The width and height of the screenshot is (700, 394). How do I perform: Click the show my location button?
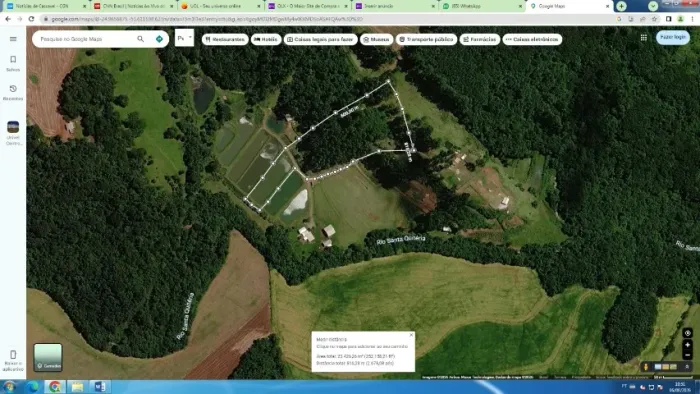[687, 333]
